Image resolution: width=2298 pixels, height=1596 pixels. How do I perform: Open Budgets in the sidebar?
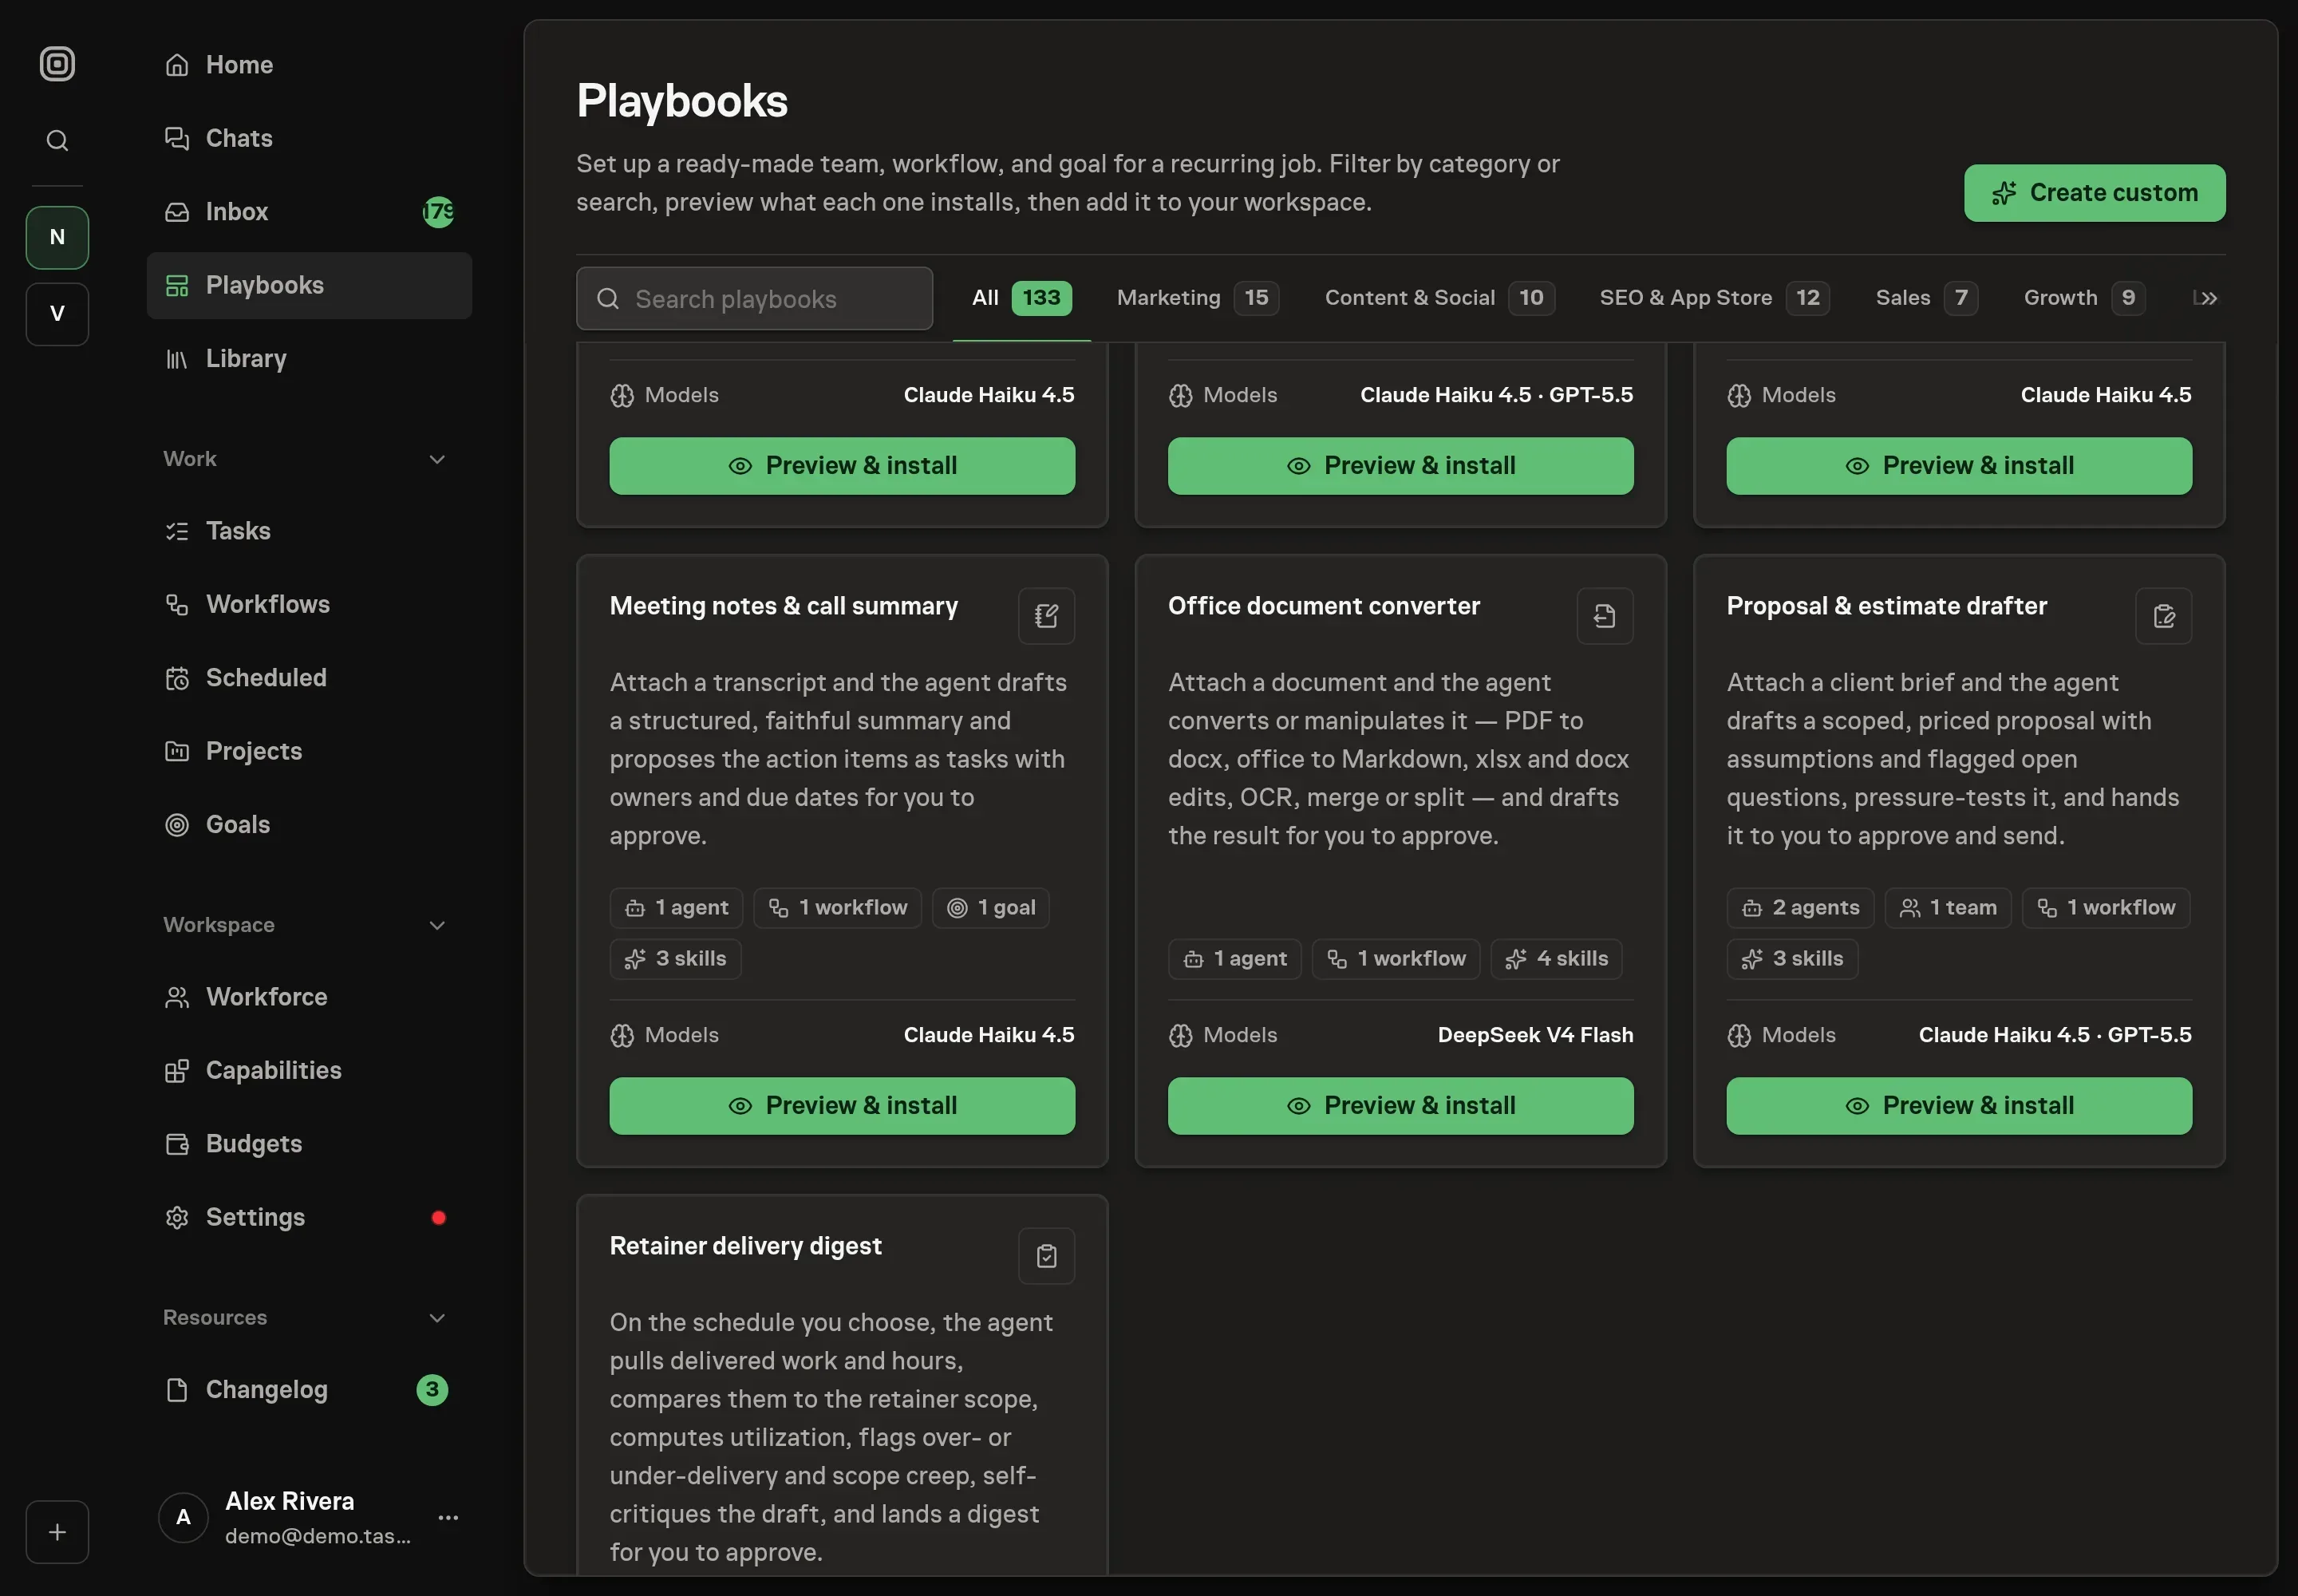click(x=309, y=1144)
